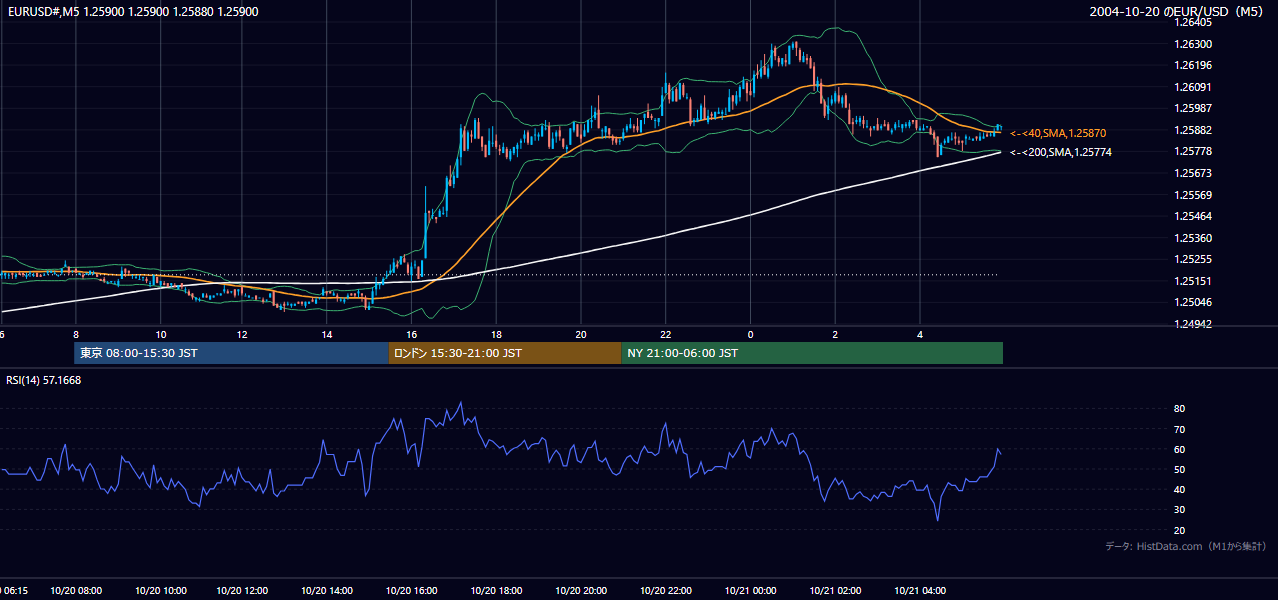Click price axis label 1.24942
1278x600 pixels.
1193,324
